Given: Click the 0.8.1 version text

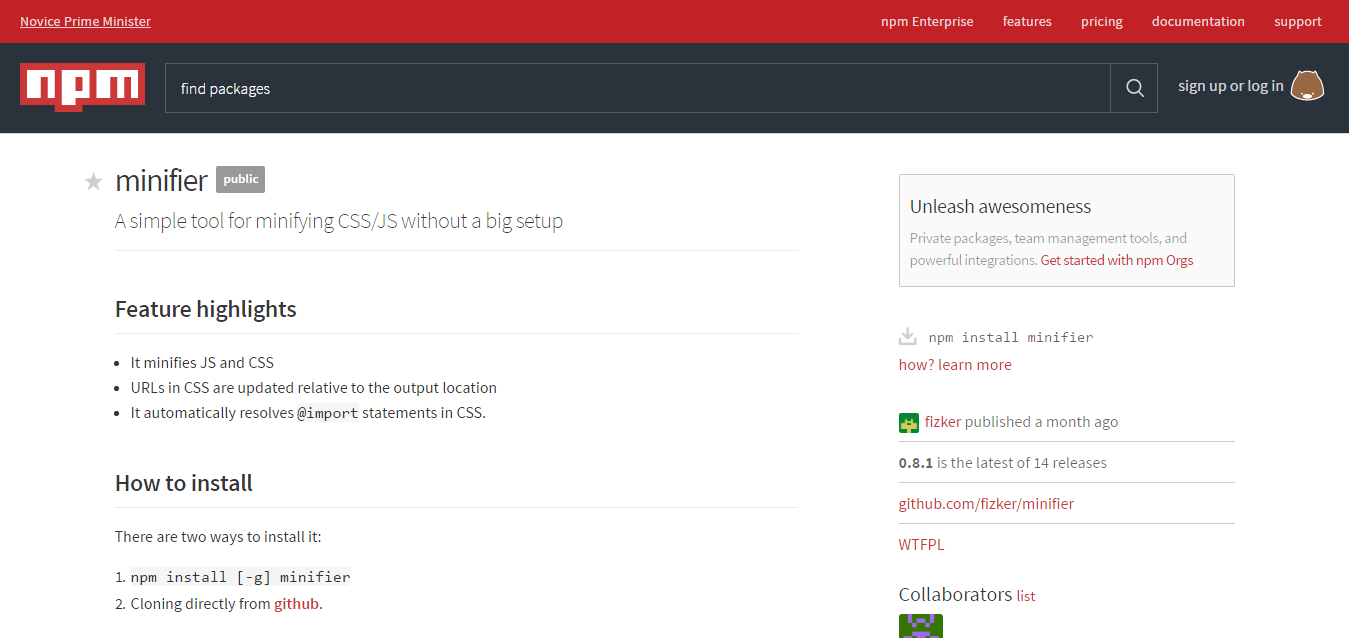Looking at the screenshot, I should [916, 463].
